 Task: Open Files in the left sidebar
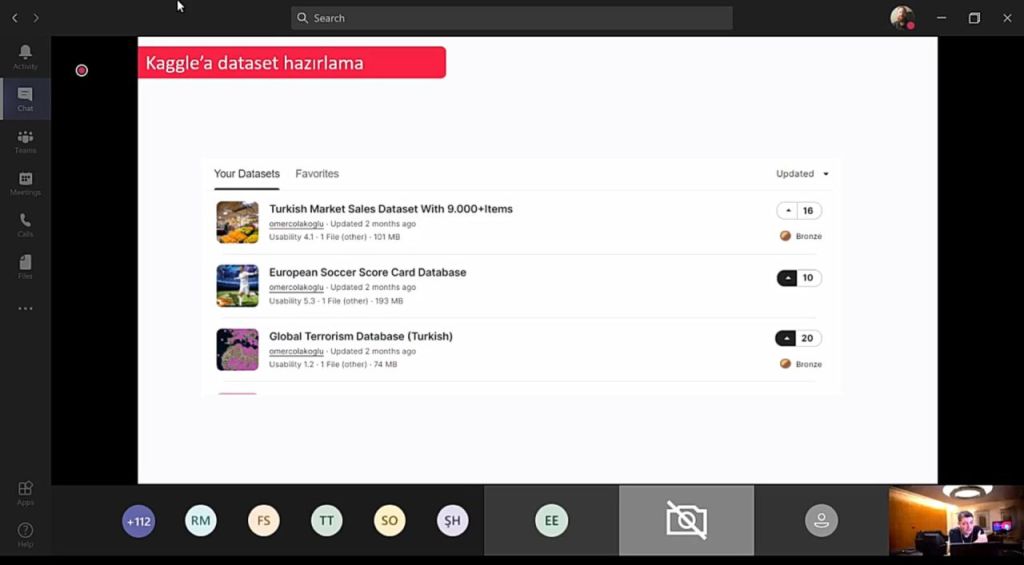25,266
